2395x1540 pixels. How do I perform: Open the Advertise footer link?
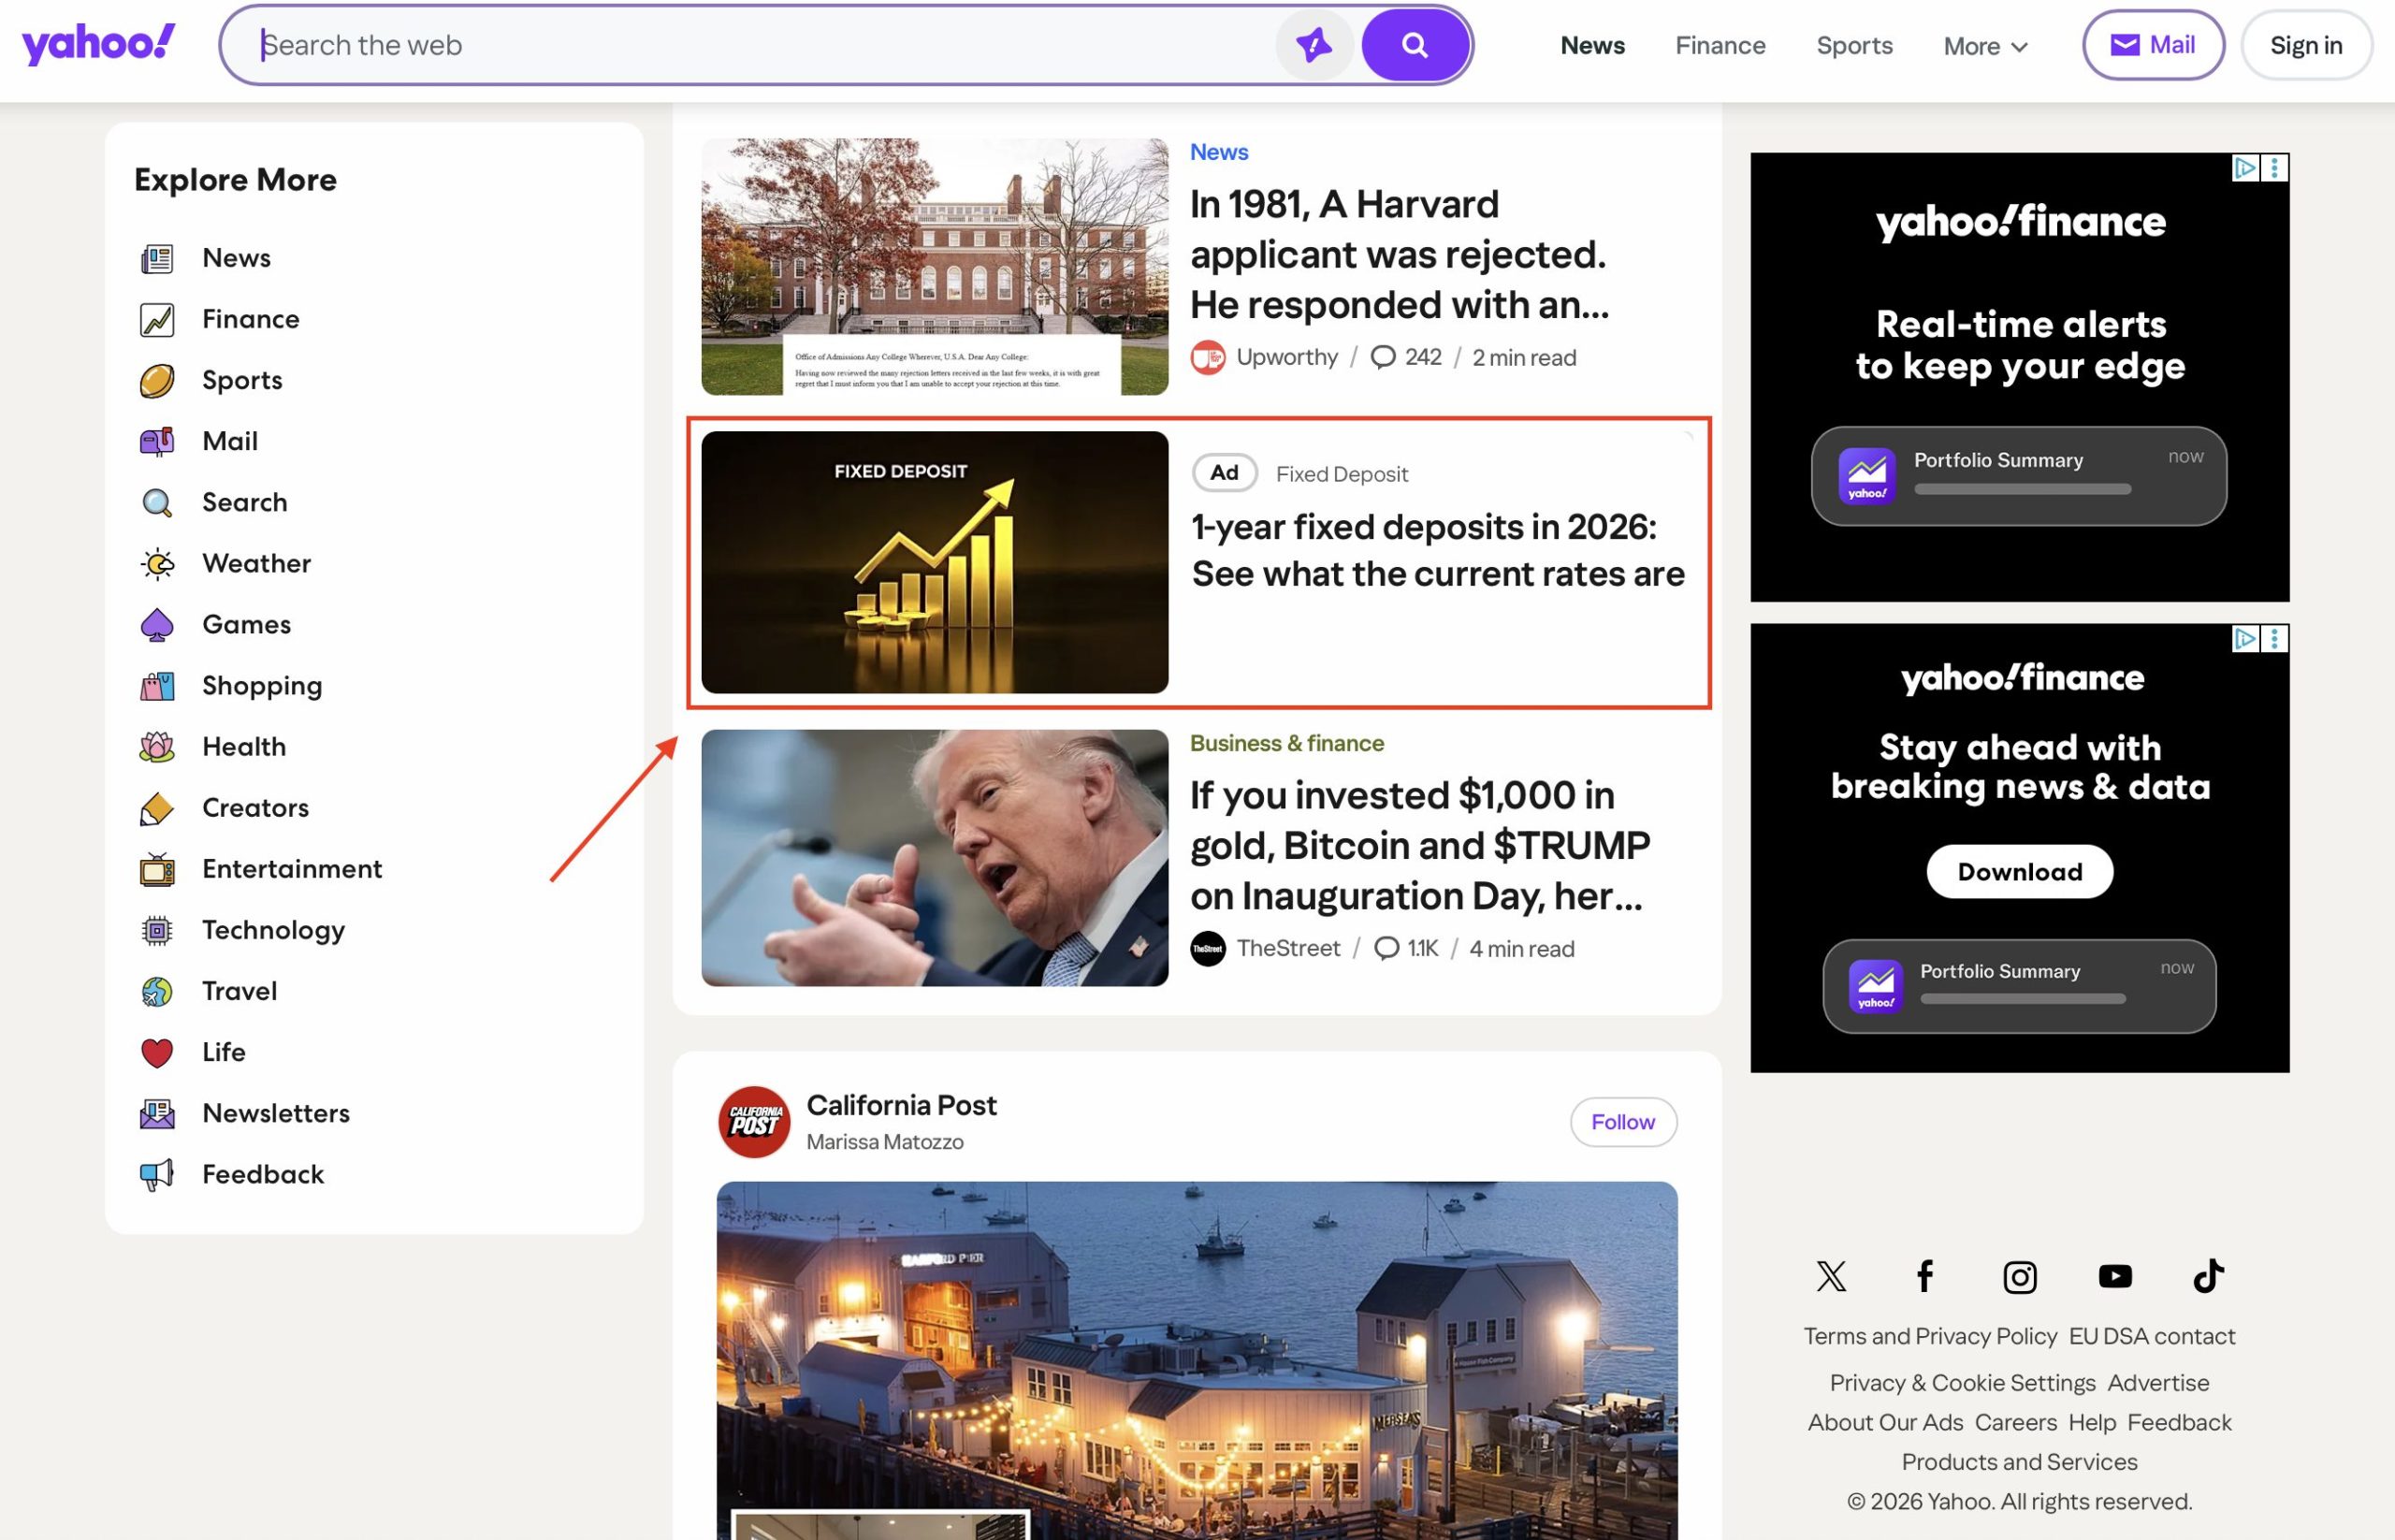coord(2158,1383)
